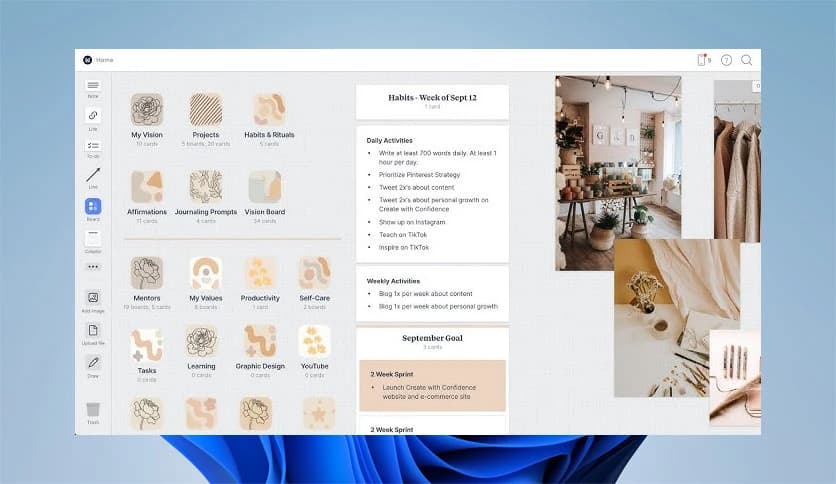
Task: Open the help question mark icon
Action: 726,60
